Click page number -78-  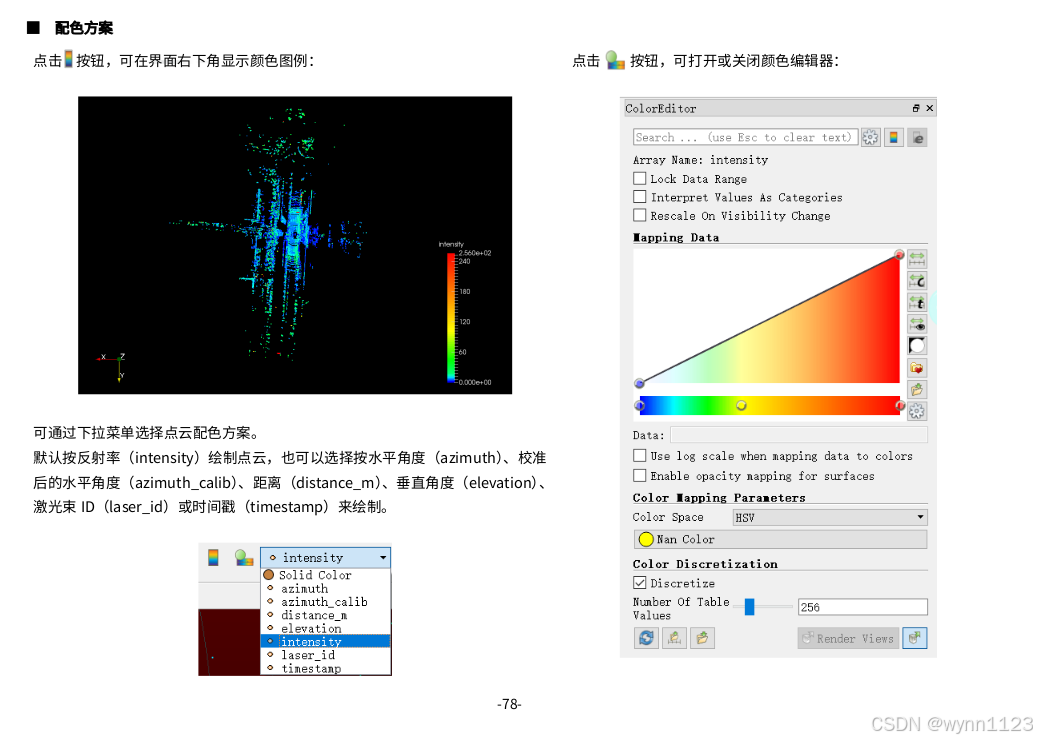(509, 704)
